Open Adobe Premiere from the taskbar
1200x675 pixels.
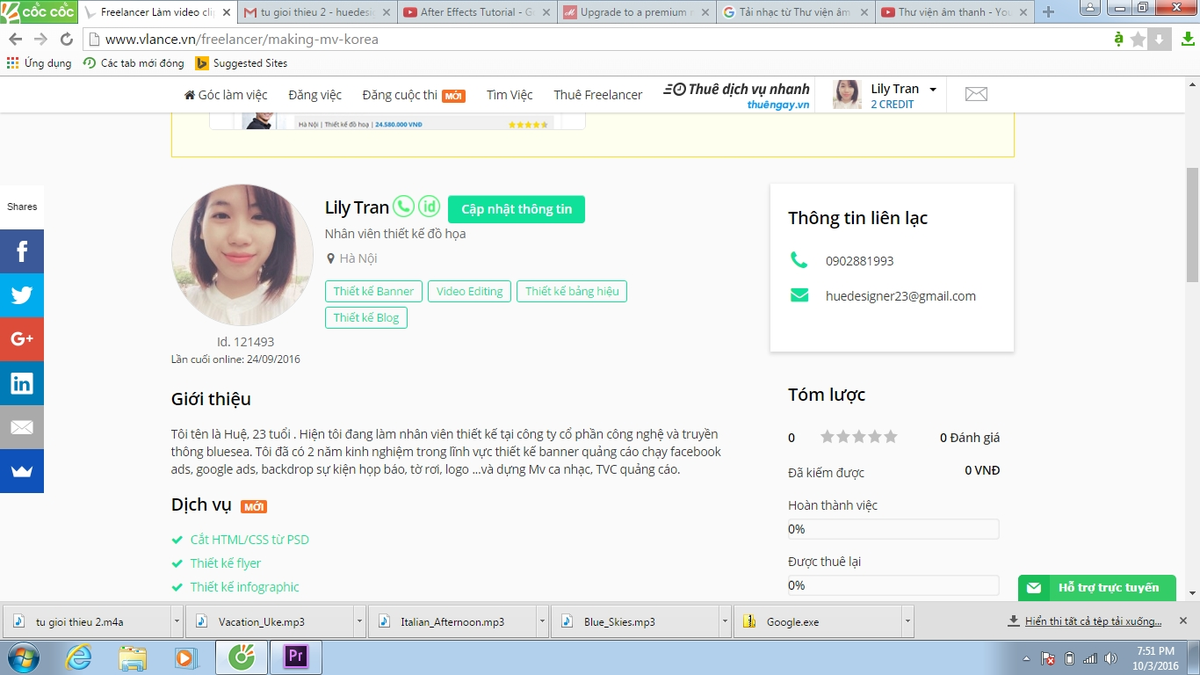point(296,657)
